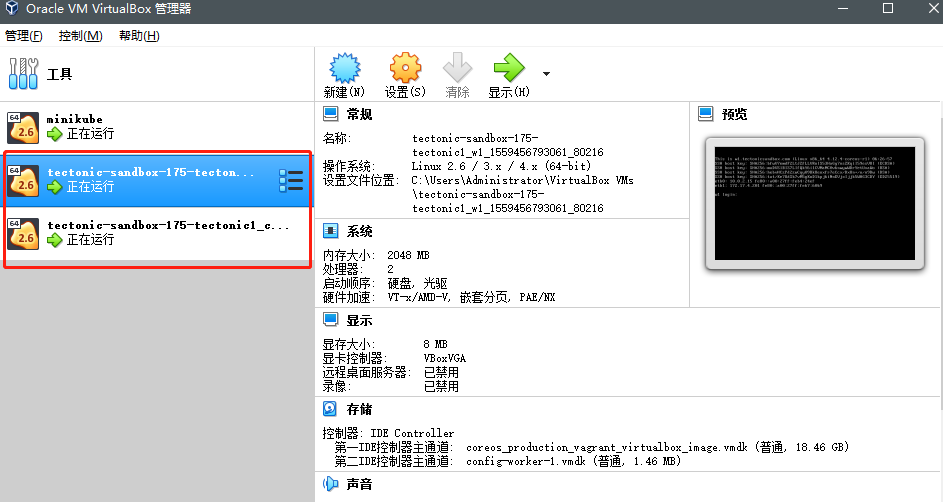Open dropdown arrow next to Show button
943x502 pixels.
546,74
